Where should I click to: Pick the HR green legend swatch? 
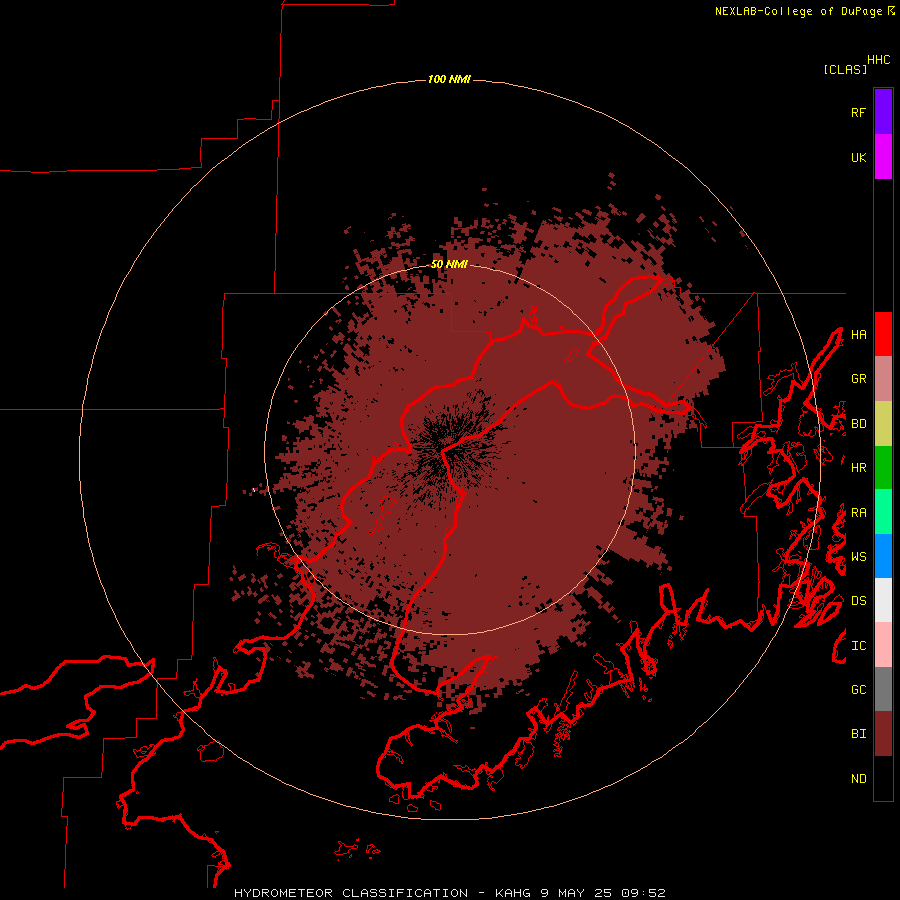click(x=883, y=467)
